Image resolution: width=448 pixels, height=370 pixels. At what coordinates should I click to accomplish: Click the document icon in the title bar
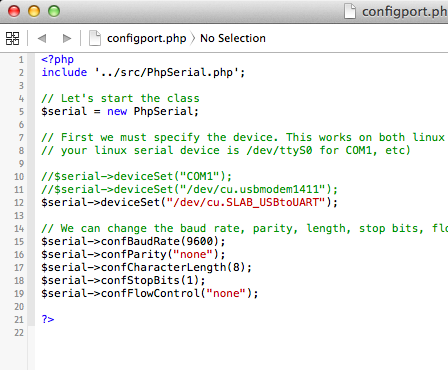[x=350, y=11]
